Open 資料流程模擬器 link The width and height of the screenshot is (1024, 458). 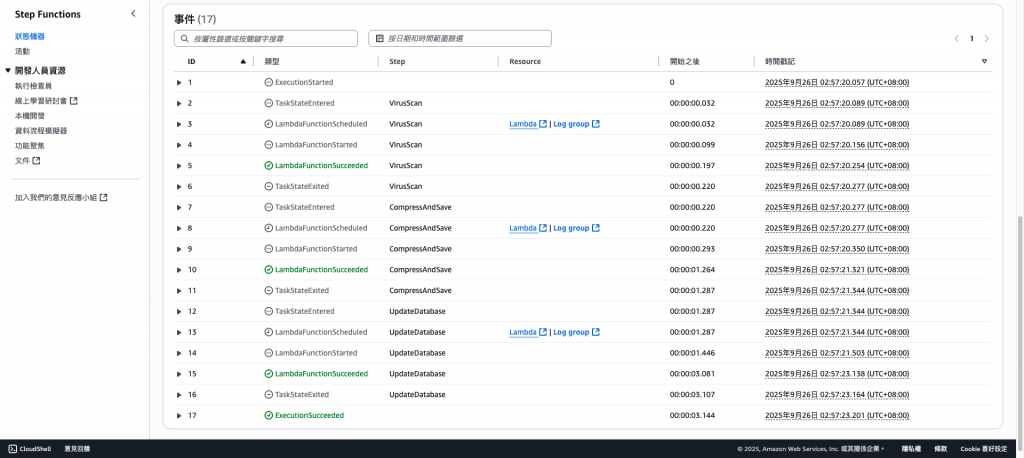pos(41,131)
